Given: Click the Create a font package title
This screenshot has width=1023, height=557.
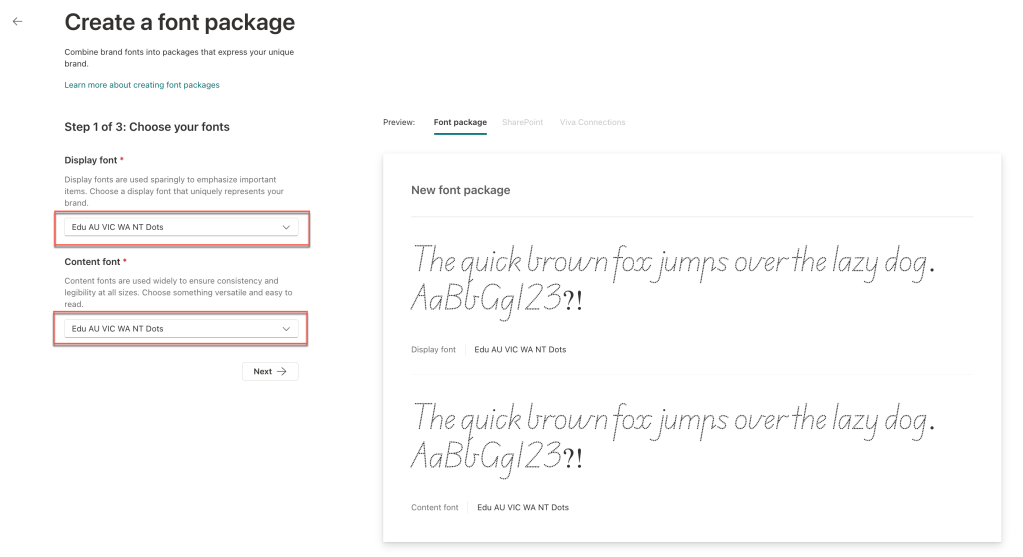Looking at the screenshot, I should (x=180, y=21).
